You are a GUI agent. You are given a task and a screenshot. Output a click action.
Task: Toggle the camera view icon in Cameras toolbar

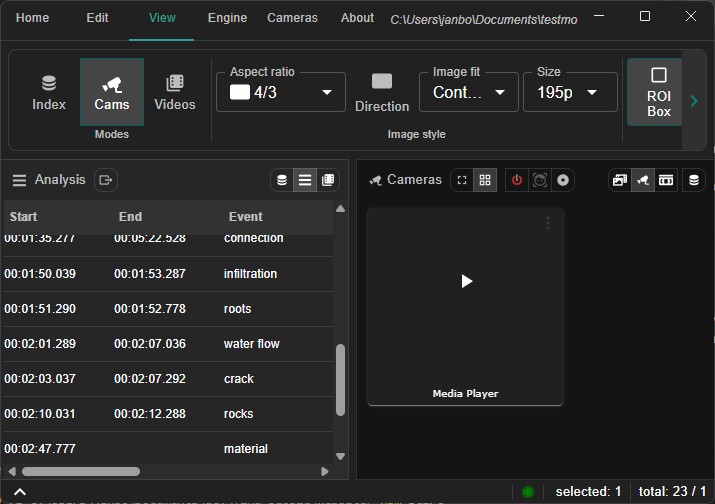pyautogui.click(x=643, y=180)
